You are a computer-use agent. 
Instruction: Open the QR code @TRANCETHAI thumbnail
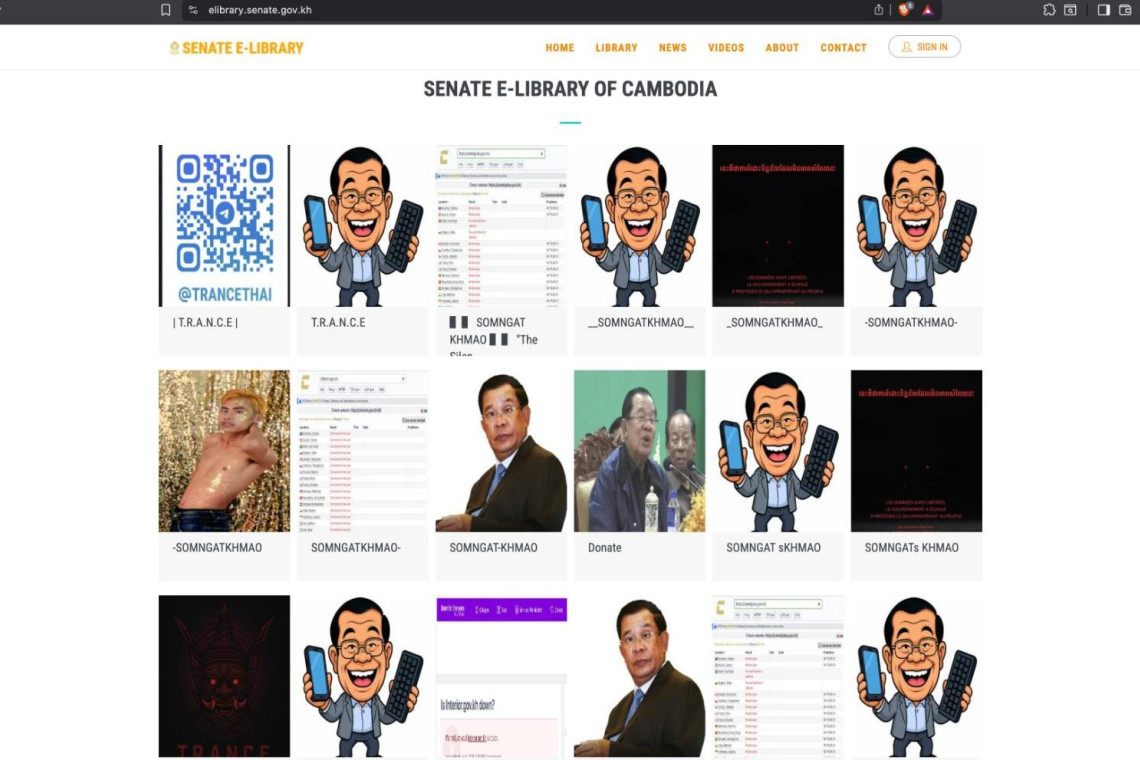(x=224, y=226)
